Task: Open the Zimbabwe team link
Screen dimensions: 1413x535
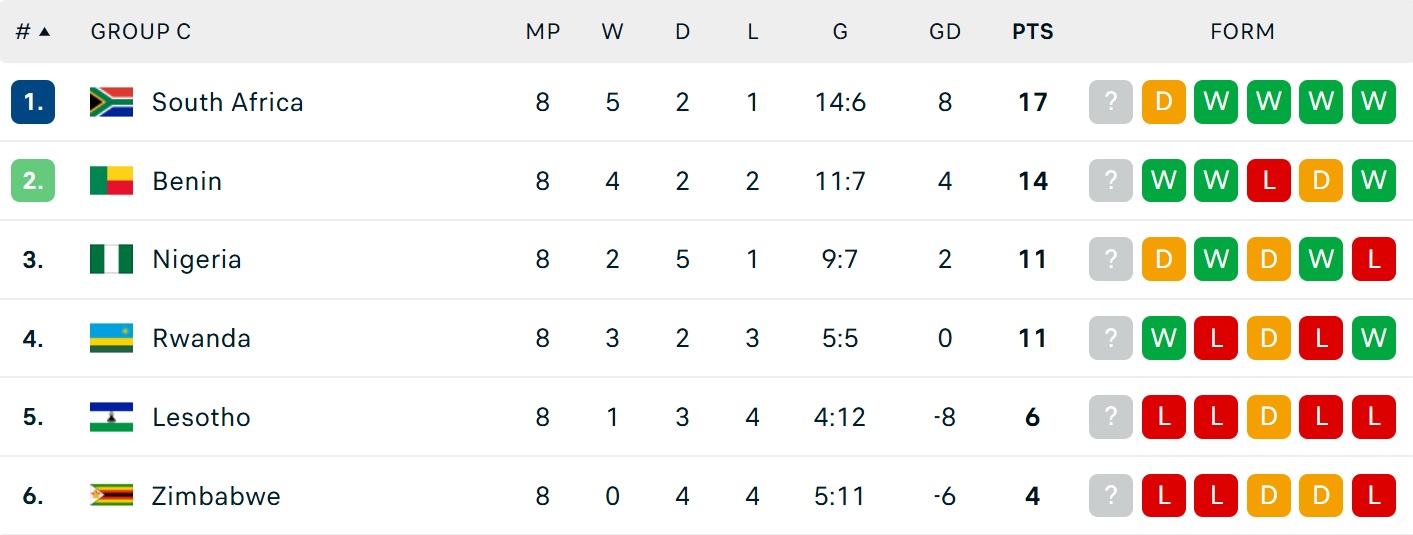Action: 216,496
